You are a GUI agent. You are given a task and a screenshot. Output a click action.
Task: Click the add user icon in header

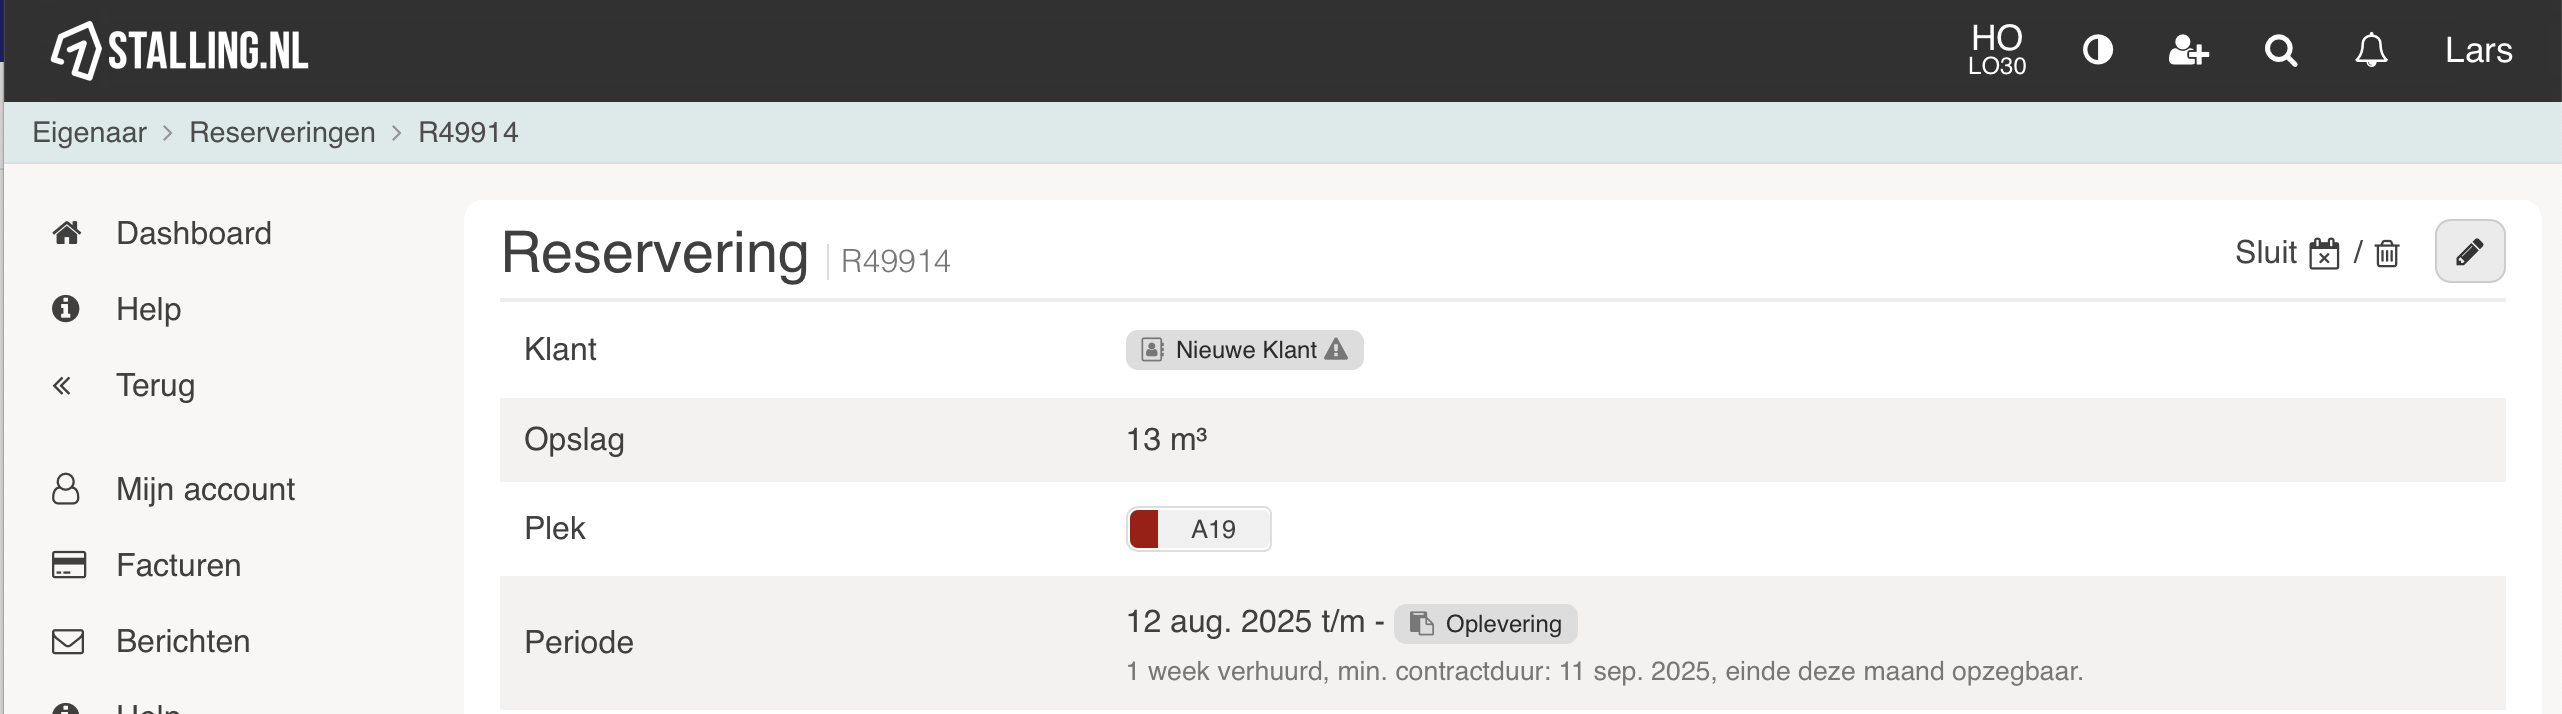(2188, 50)
